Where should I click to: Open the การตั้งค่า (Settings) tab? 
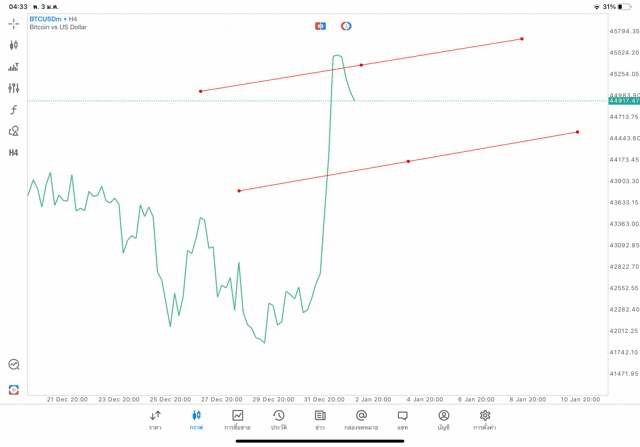point(485,419)
